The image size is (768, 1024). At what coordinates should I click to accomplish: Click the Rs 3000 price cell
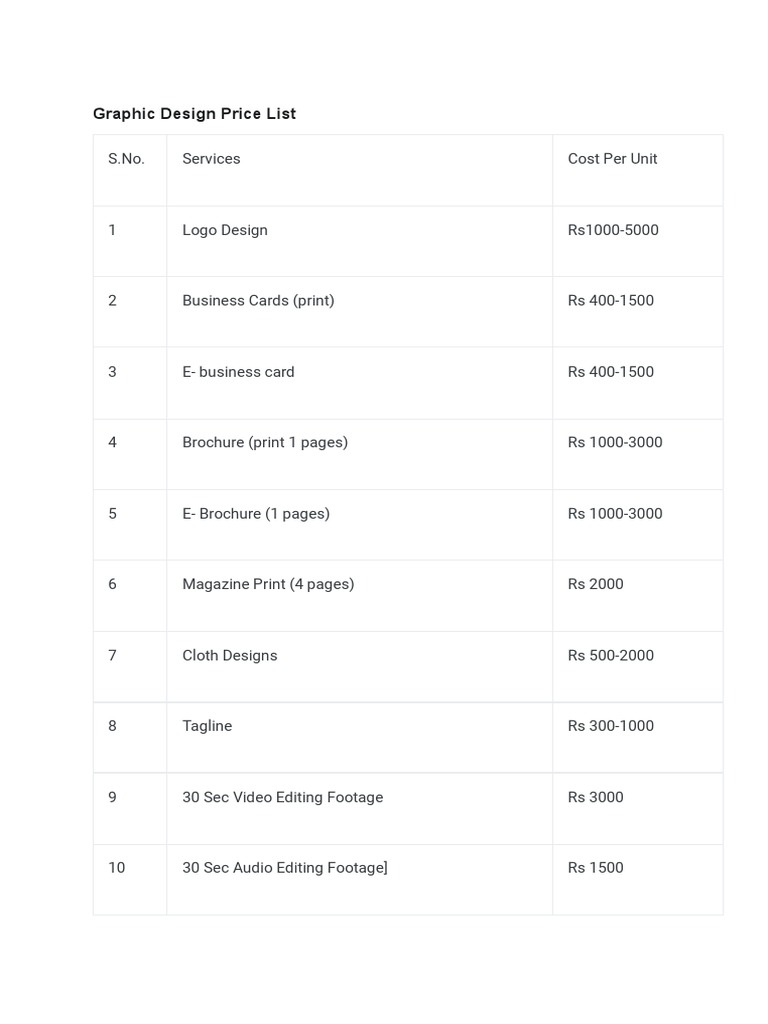(595, 798)
